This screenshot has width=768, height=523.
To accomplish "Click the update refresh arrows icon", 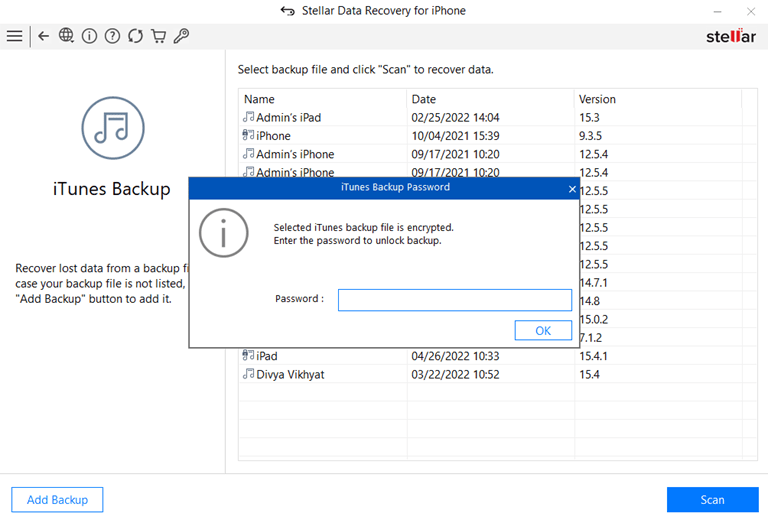I will coord(135,36).
